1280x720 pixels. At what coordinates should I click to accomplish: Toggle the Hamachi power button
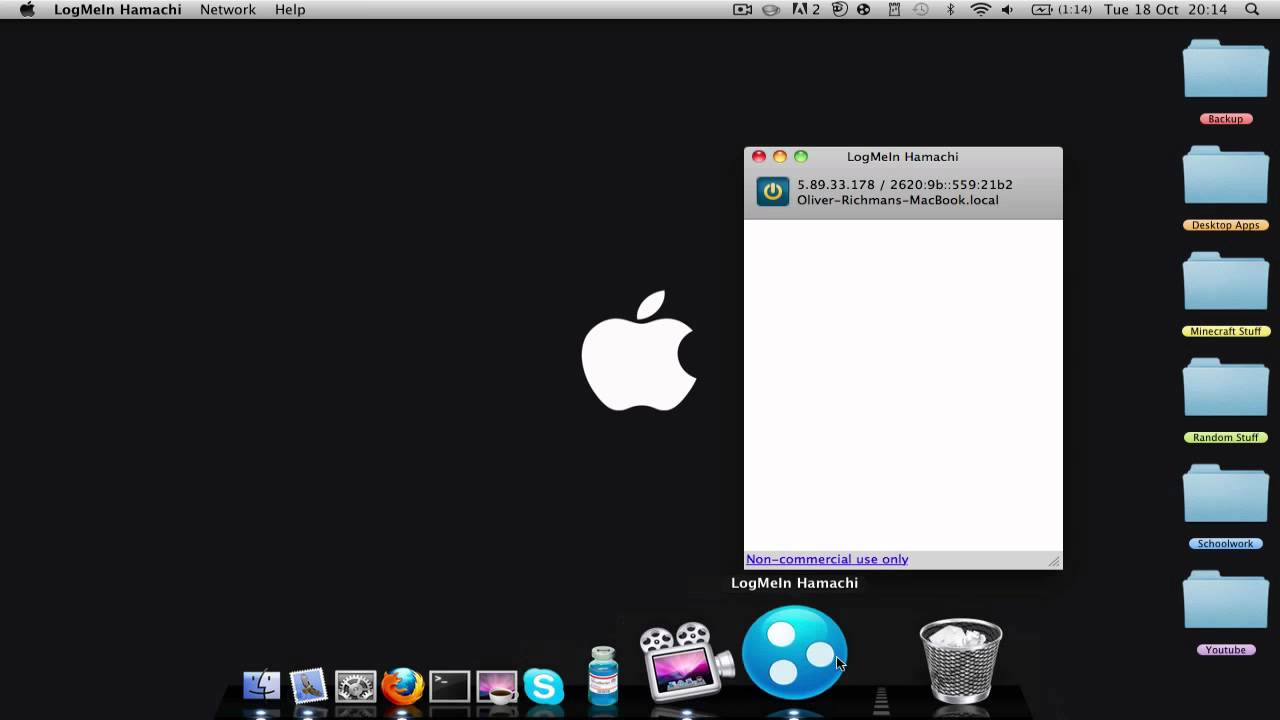click(x=772, y=191)
